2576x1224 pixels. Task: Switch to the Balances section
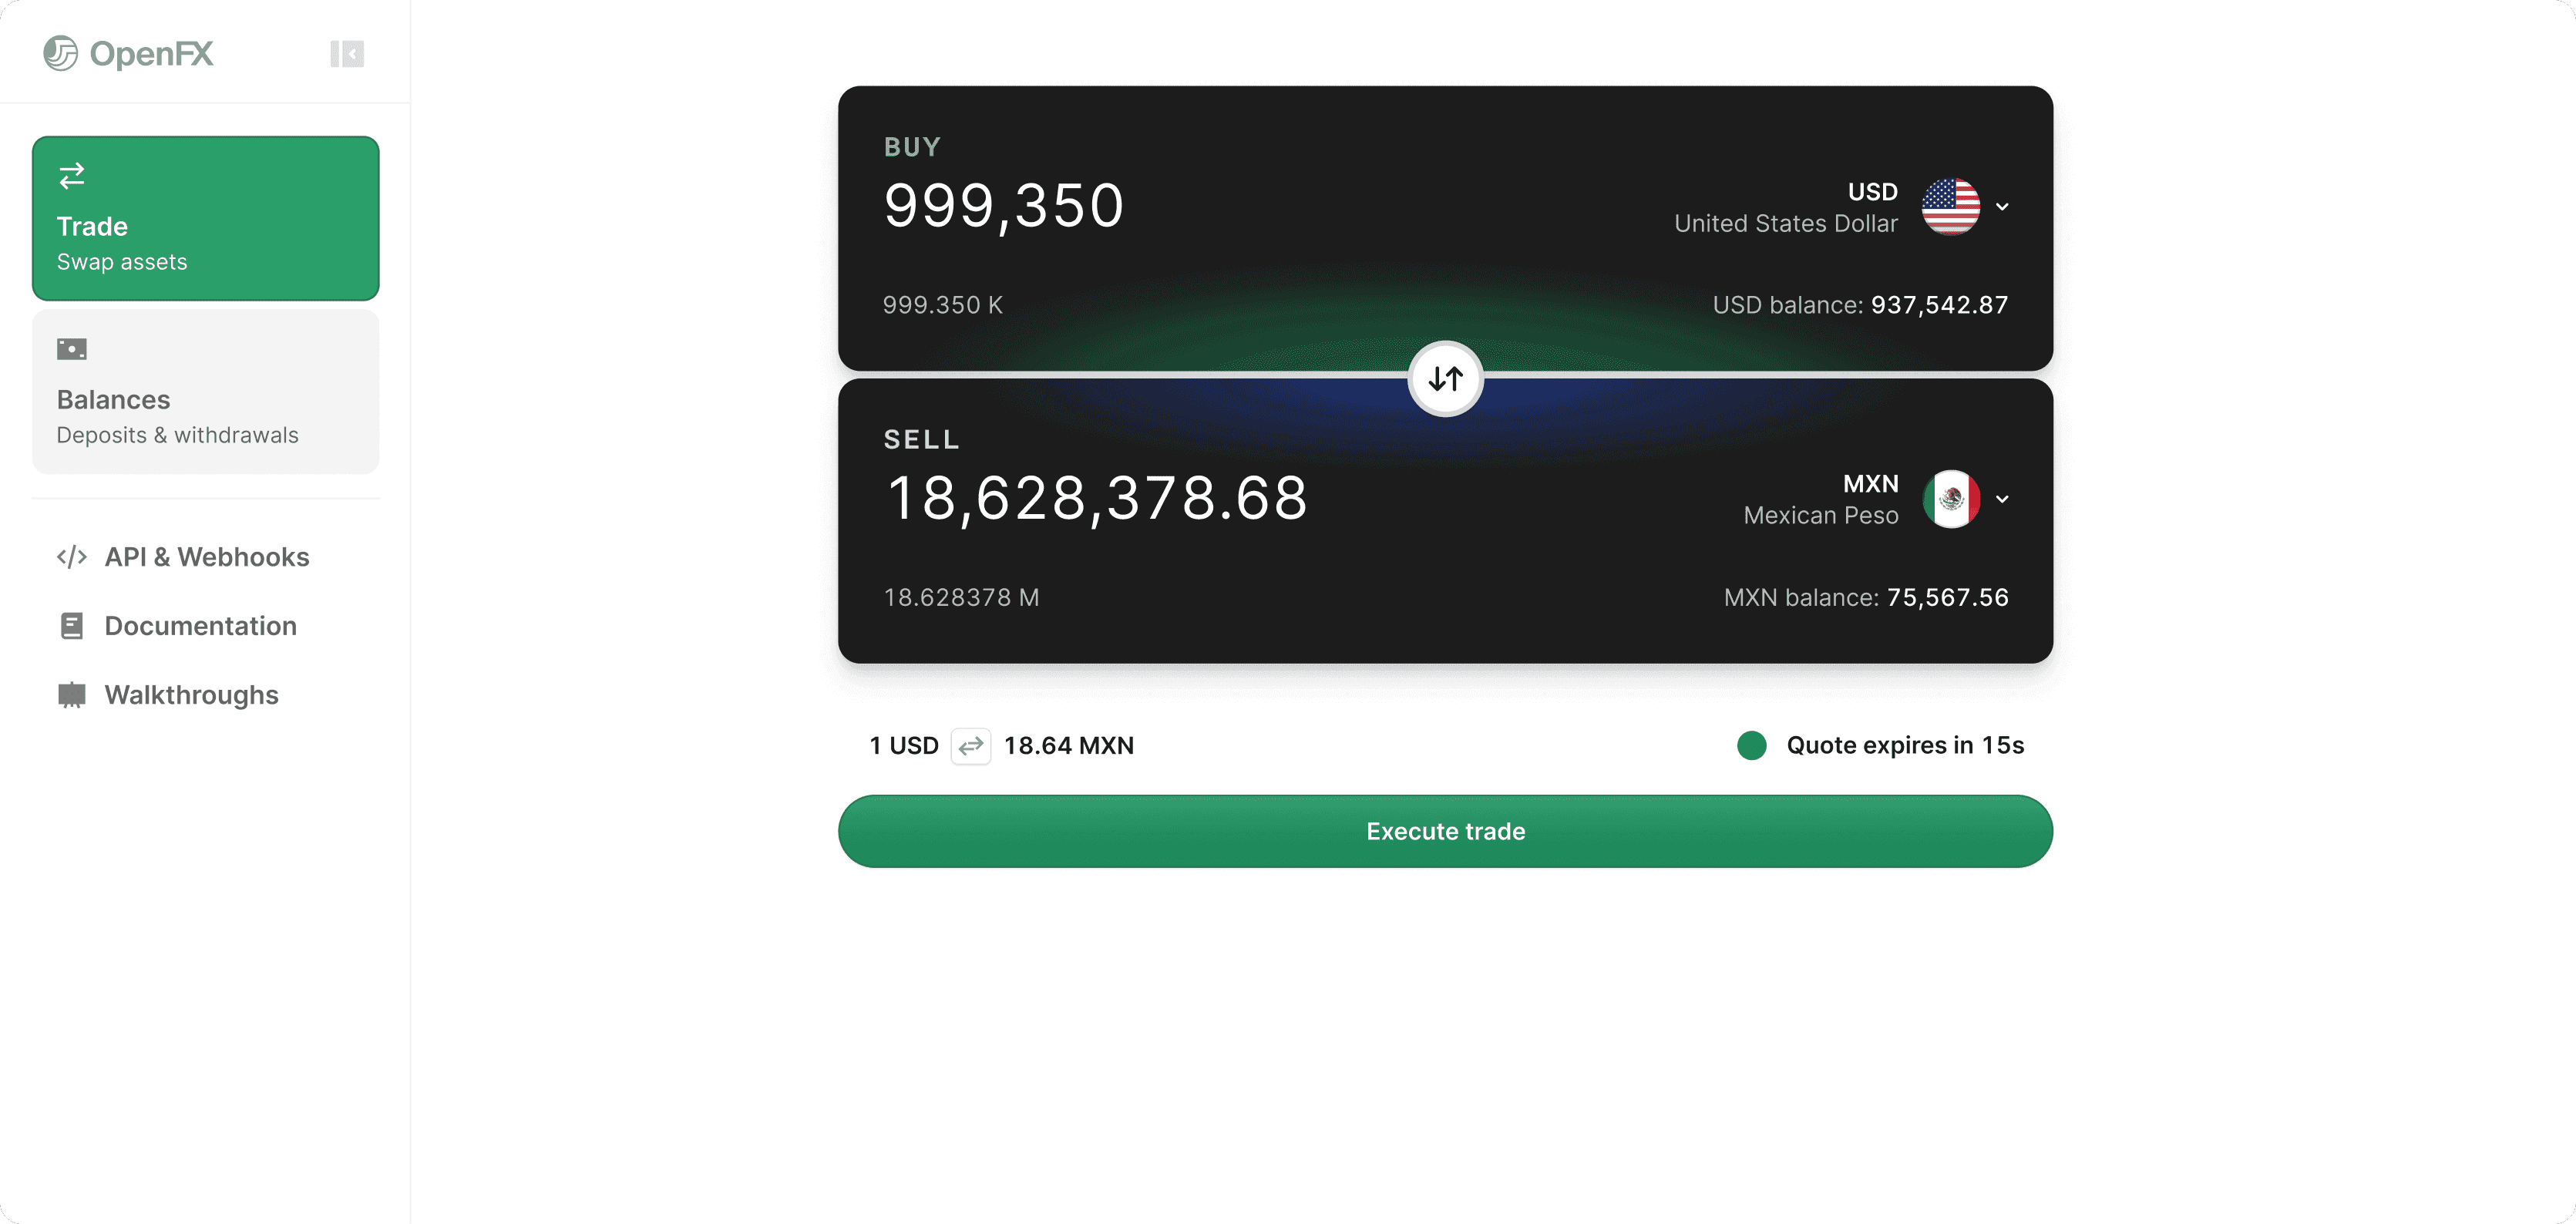tap(205, 393)
